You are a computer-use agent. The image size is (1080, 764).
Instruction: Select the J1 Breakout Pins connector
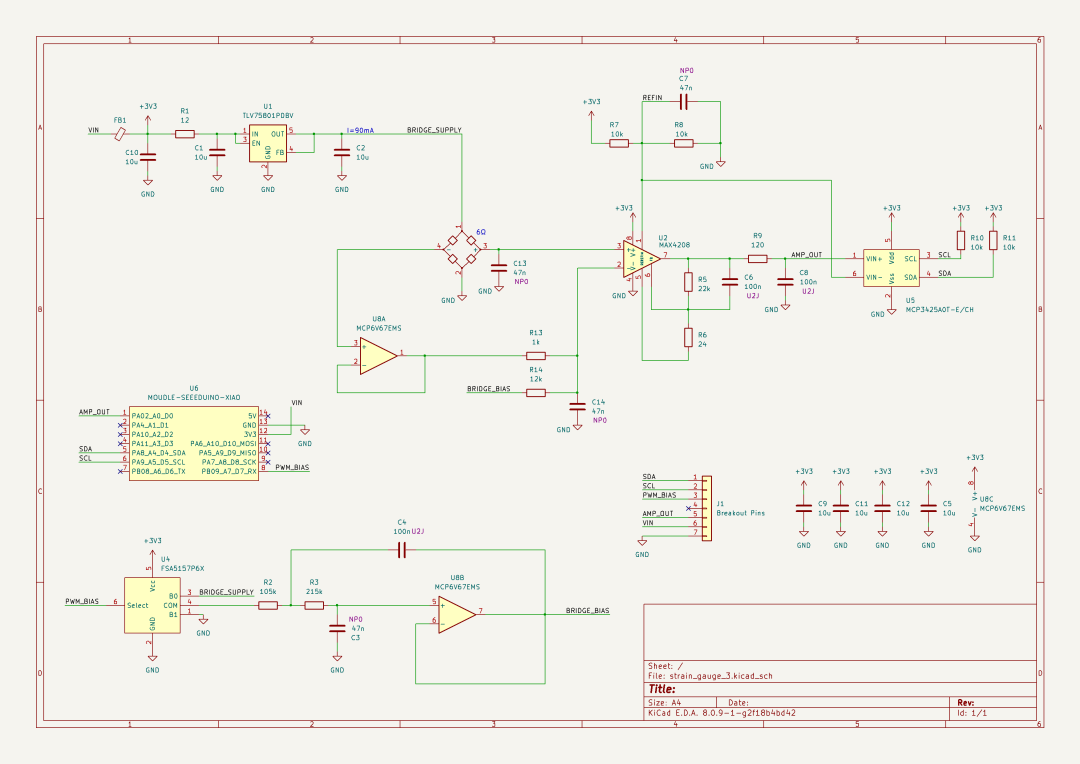(707, 508)
